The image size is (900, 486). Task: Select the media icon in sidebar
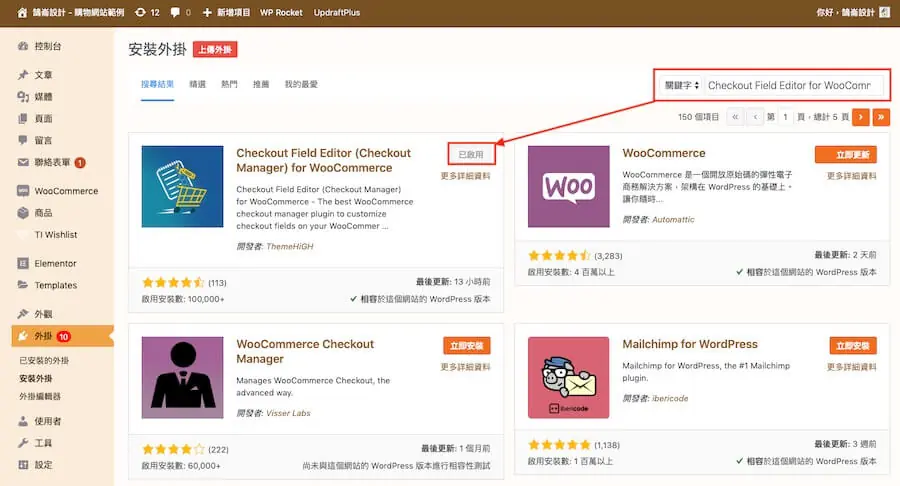[23, 96]
